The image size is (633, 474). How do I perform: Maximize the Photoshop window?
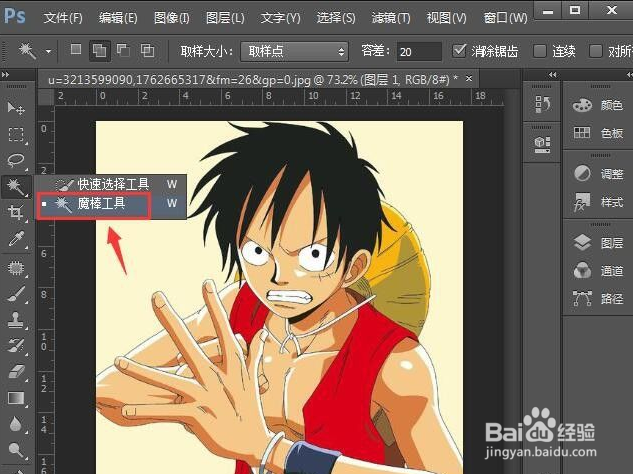[x=575, y=10]
